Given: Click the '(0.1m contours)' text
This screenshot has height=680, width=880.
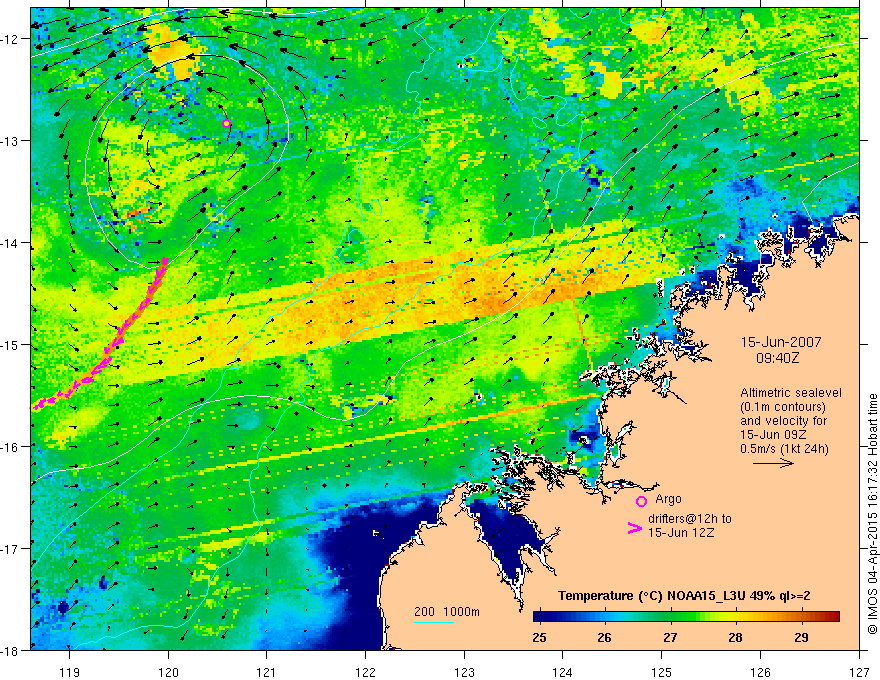Looking at the screenshot, I should (783, 407).
